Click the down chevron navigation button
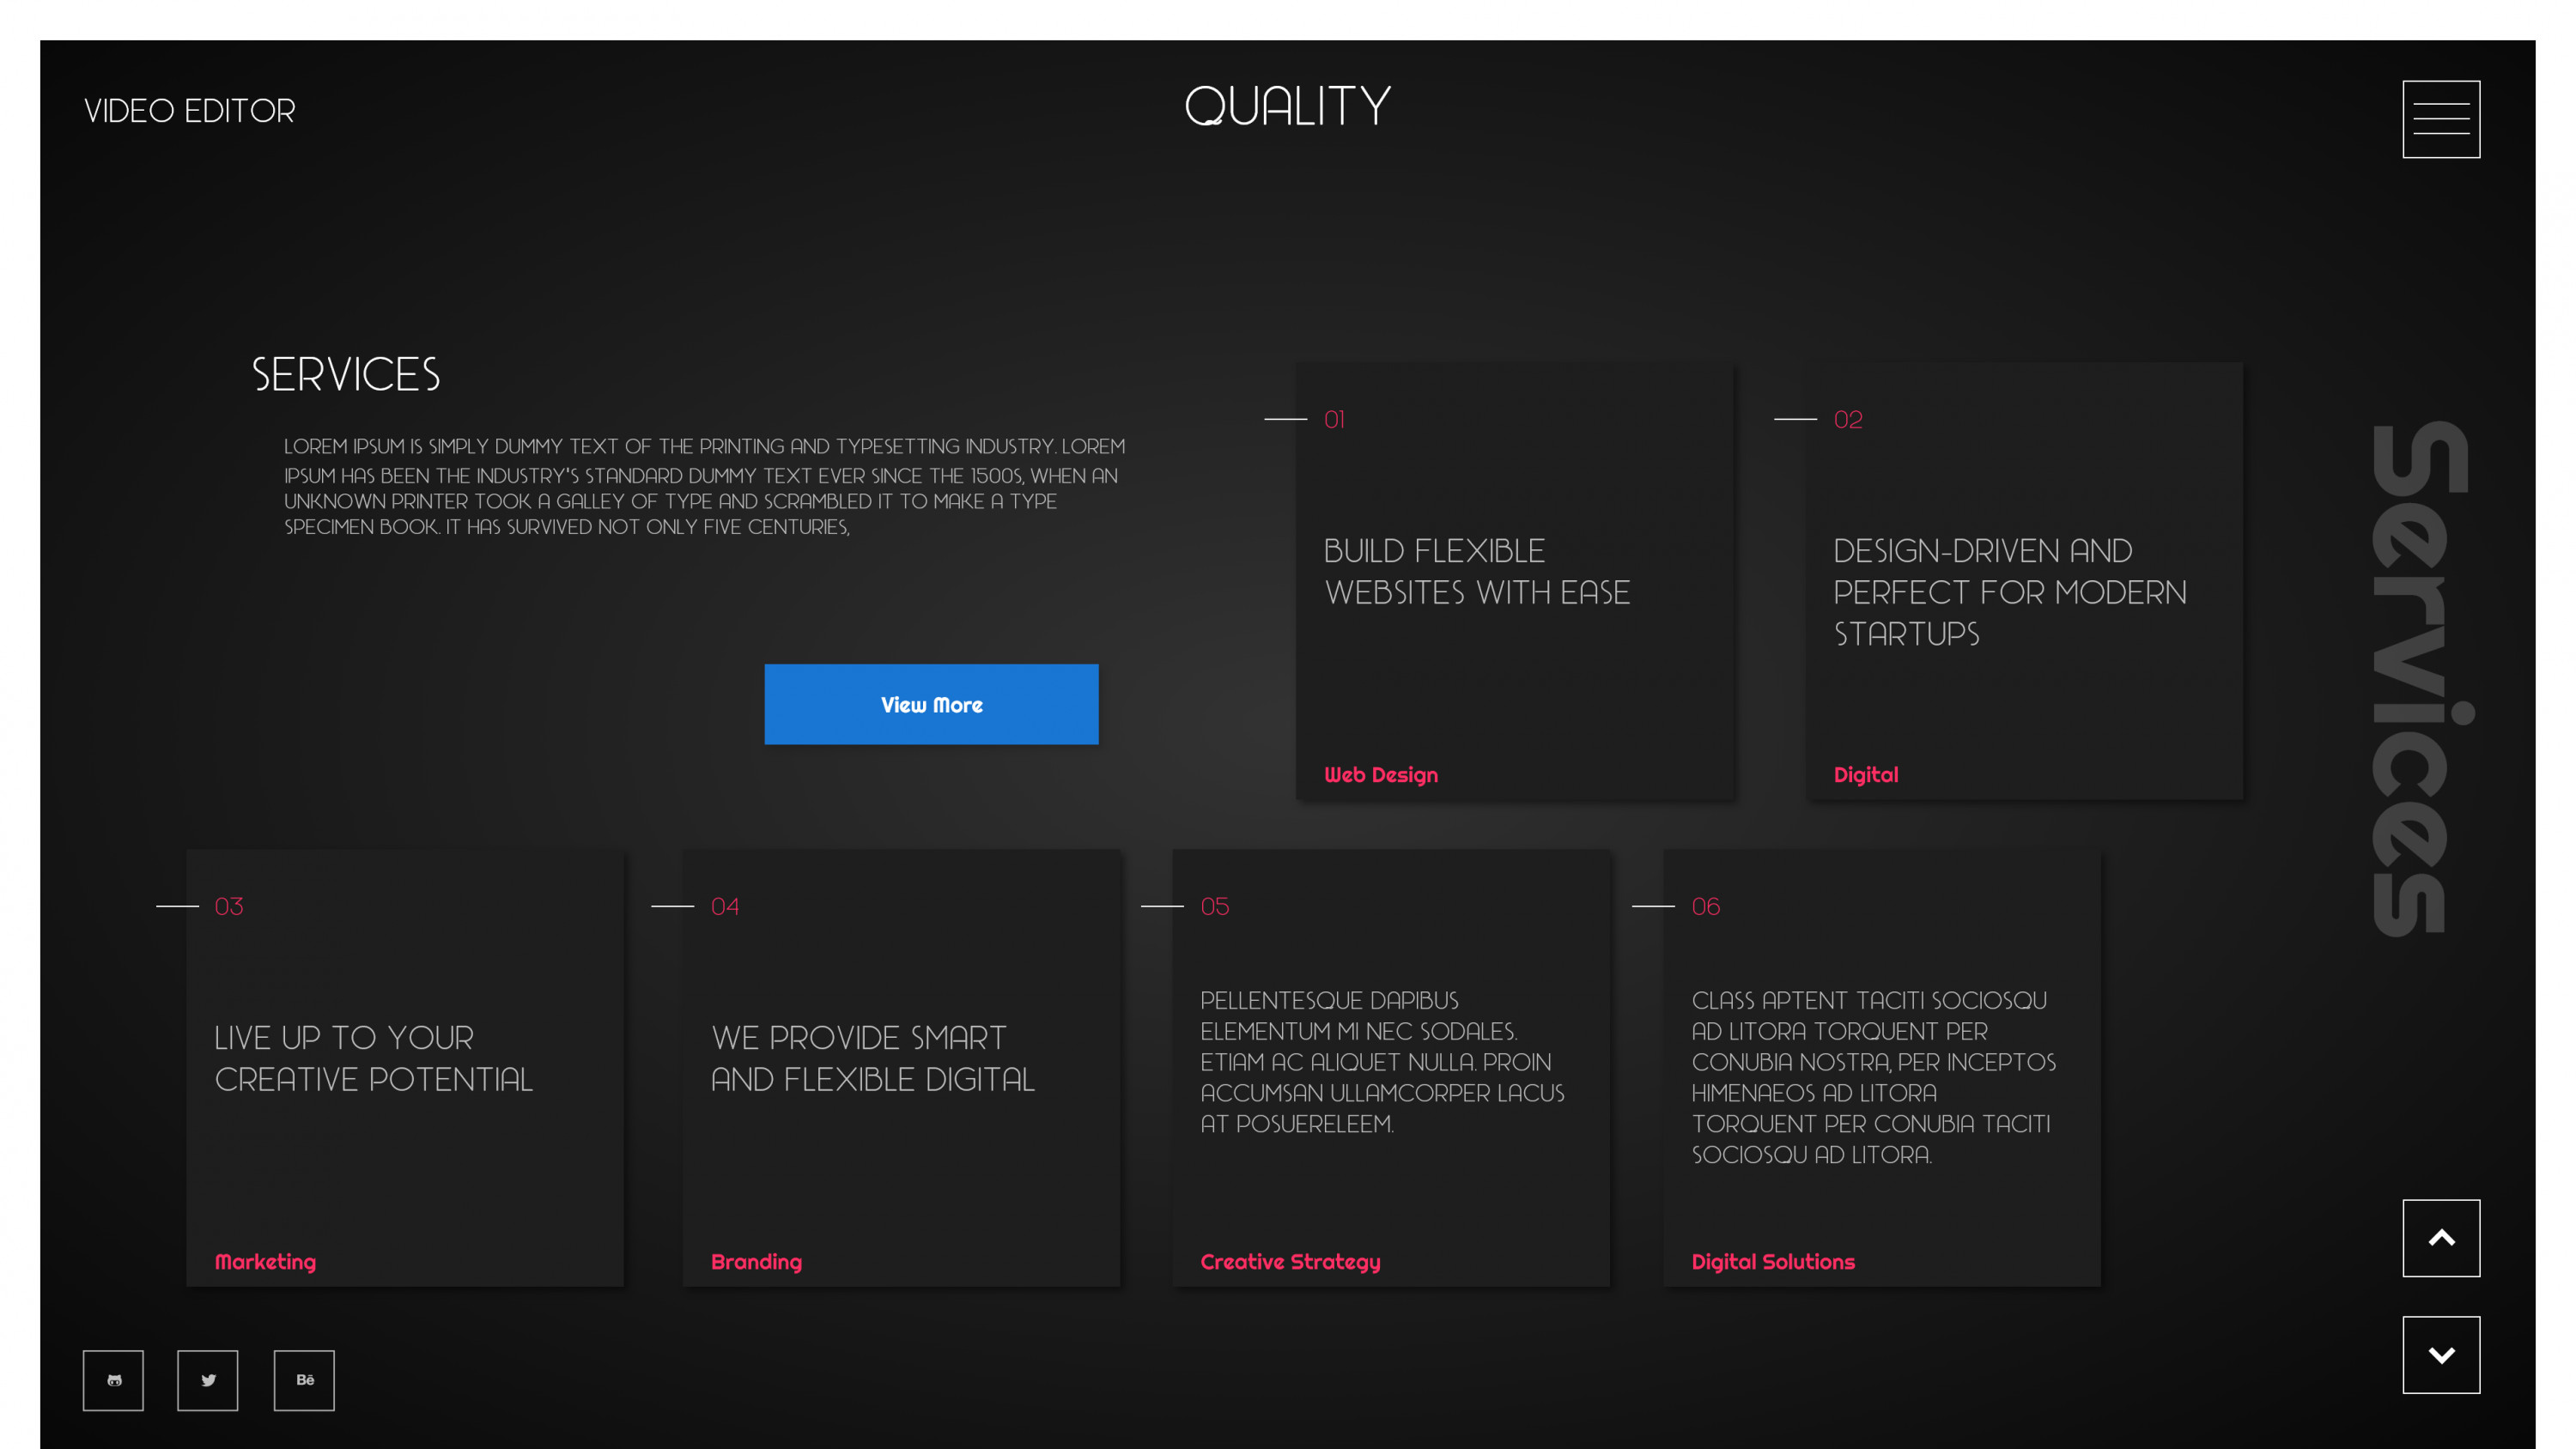The height and width of the screenshot is (1449, 2576). click(x=2441, y=1355)
